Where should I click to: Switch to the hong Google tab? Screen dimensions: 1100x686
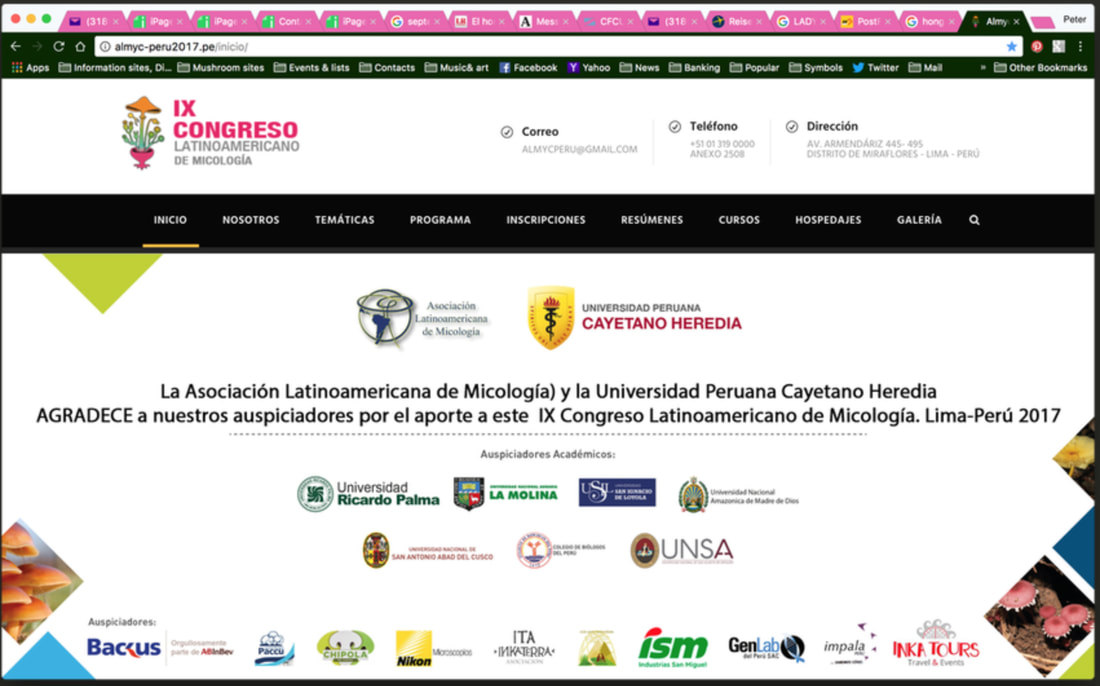click(929, 21)
